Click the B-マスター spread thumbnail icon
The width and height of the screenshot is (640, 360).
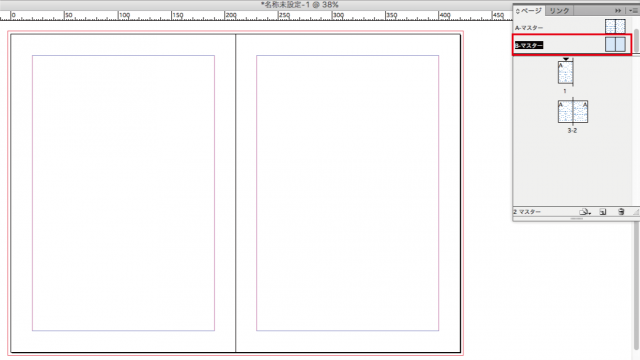[615, 44]
